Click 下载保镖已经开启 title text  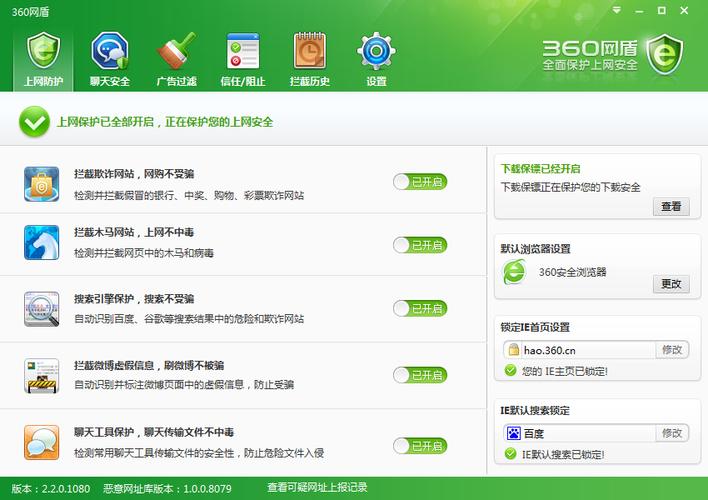tap(540, 168)
